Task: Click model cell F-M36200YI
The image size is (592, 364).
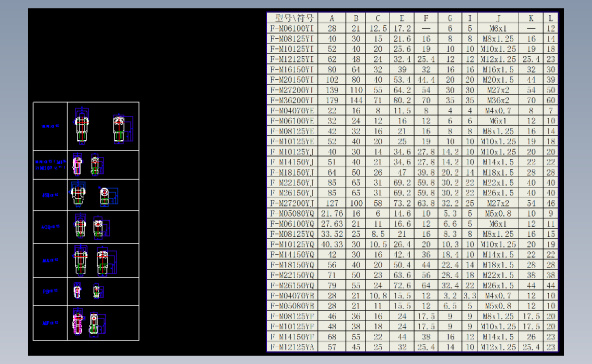Action: (x=293, y=100)
